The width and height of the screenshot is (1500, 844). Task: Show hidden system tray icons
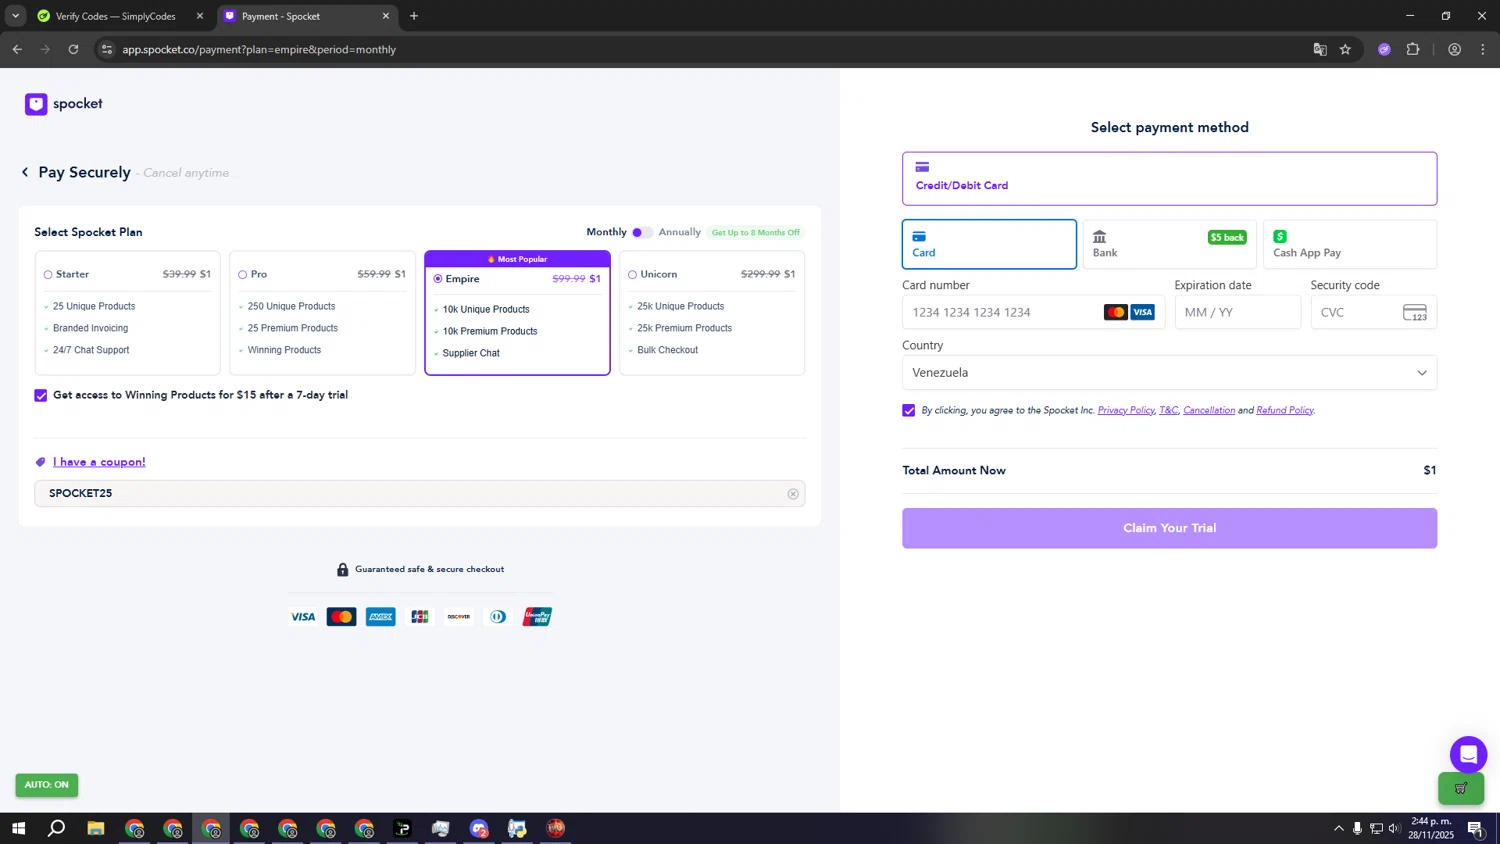click(x=1339, y=828)
